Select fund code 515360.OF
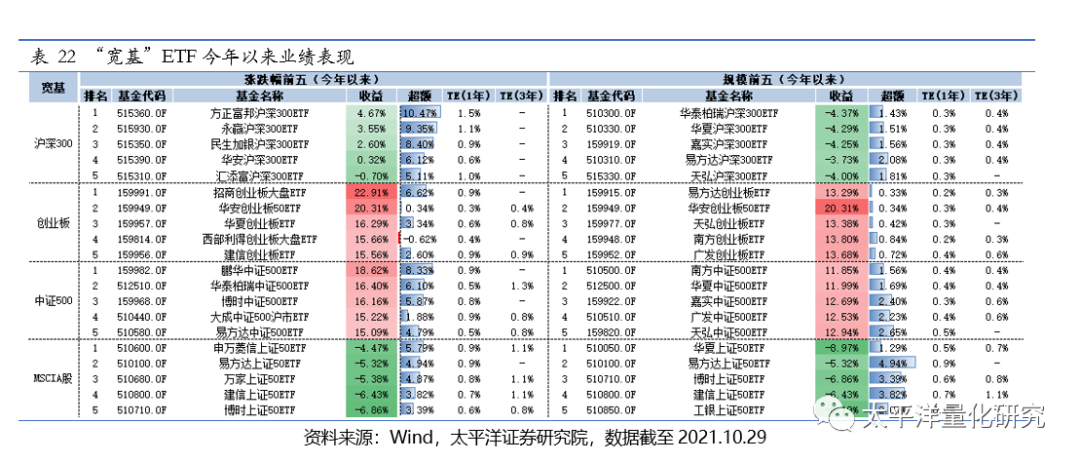The image size is (1080, 463). (141, 113)
